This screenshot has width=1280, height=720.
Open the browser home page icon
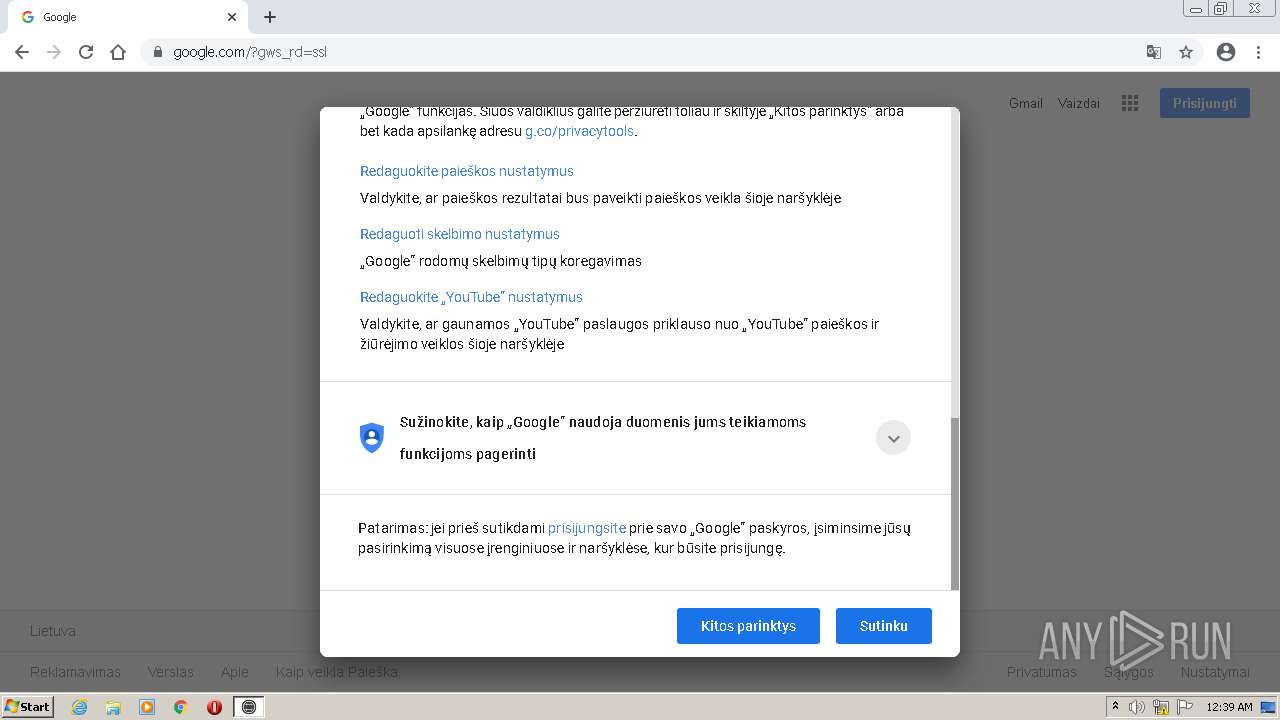tap(118, 52)
